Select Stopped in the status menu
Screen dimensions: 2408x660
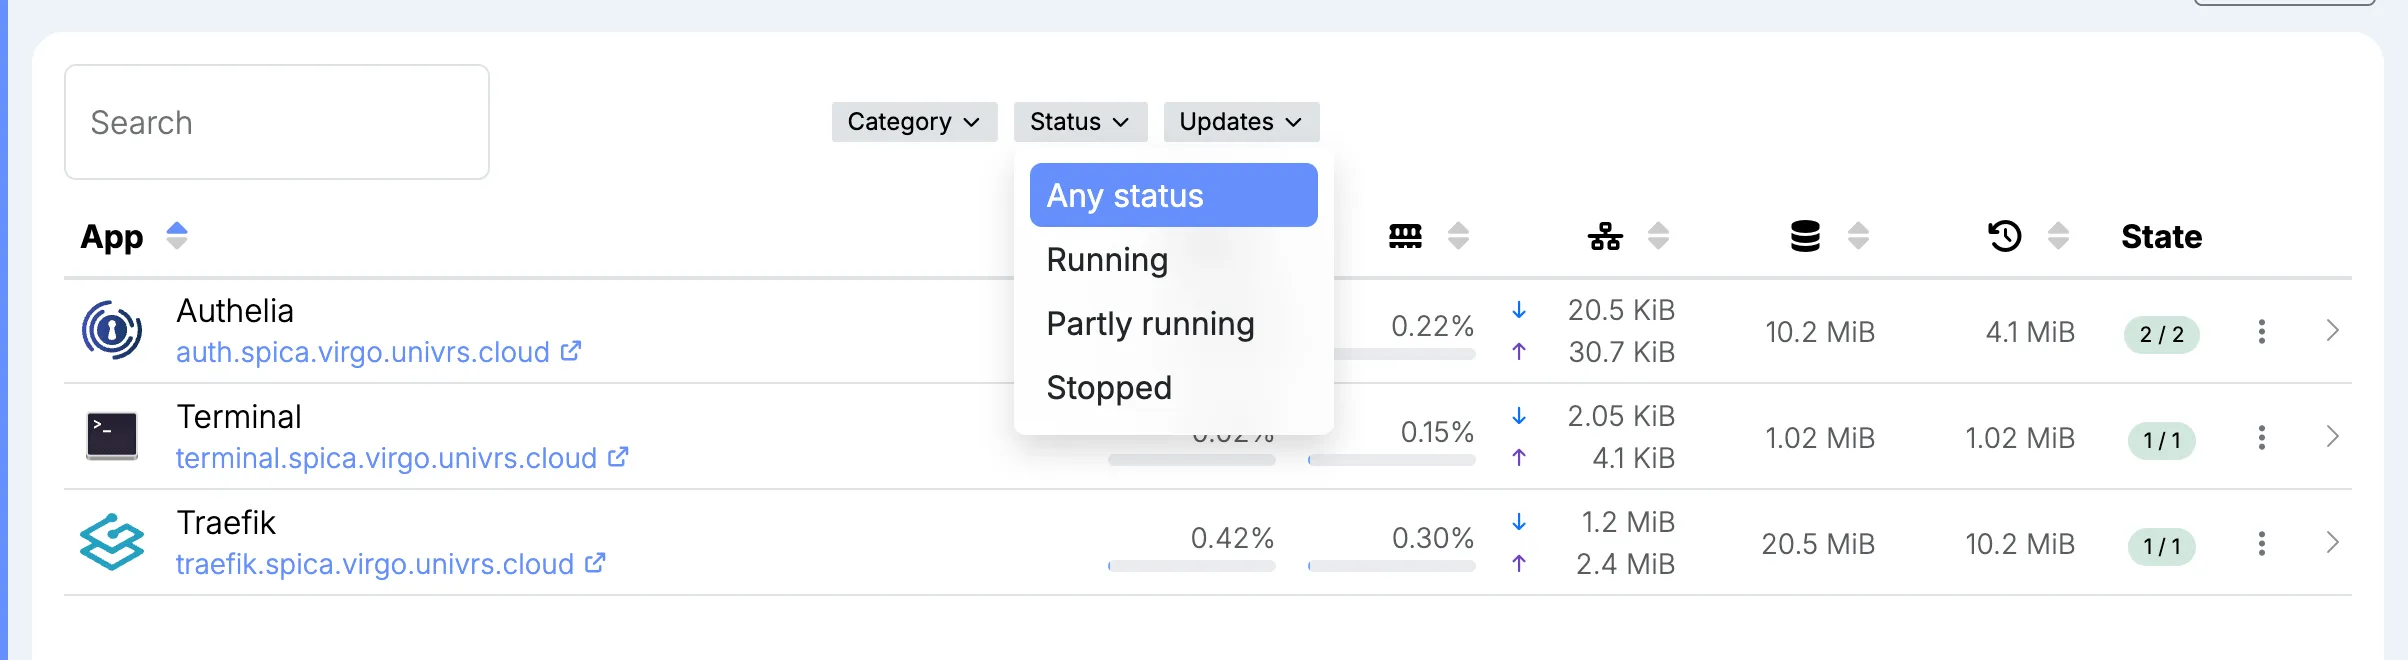1173,387
